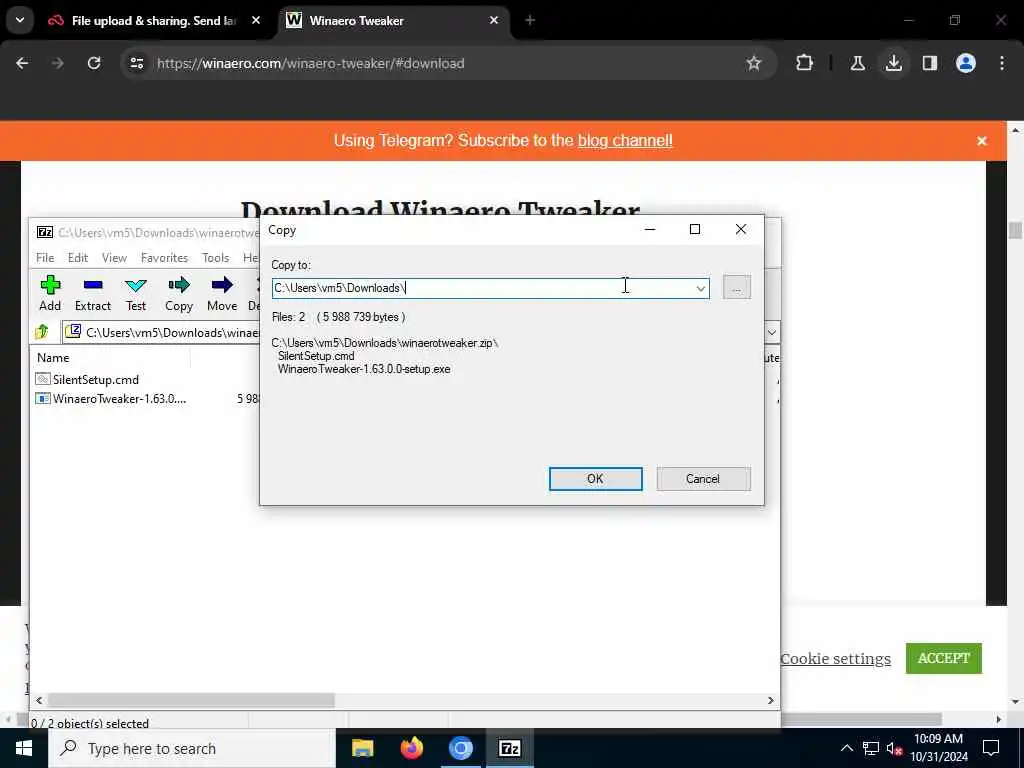Open Chrome Labs flask icon

point(857,63)
